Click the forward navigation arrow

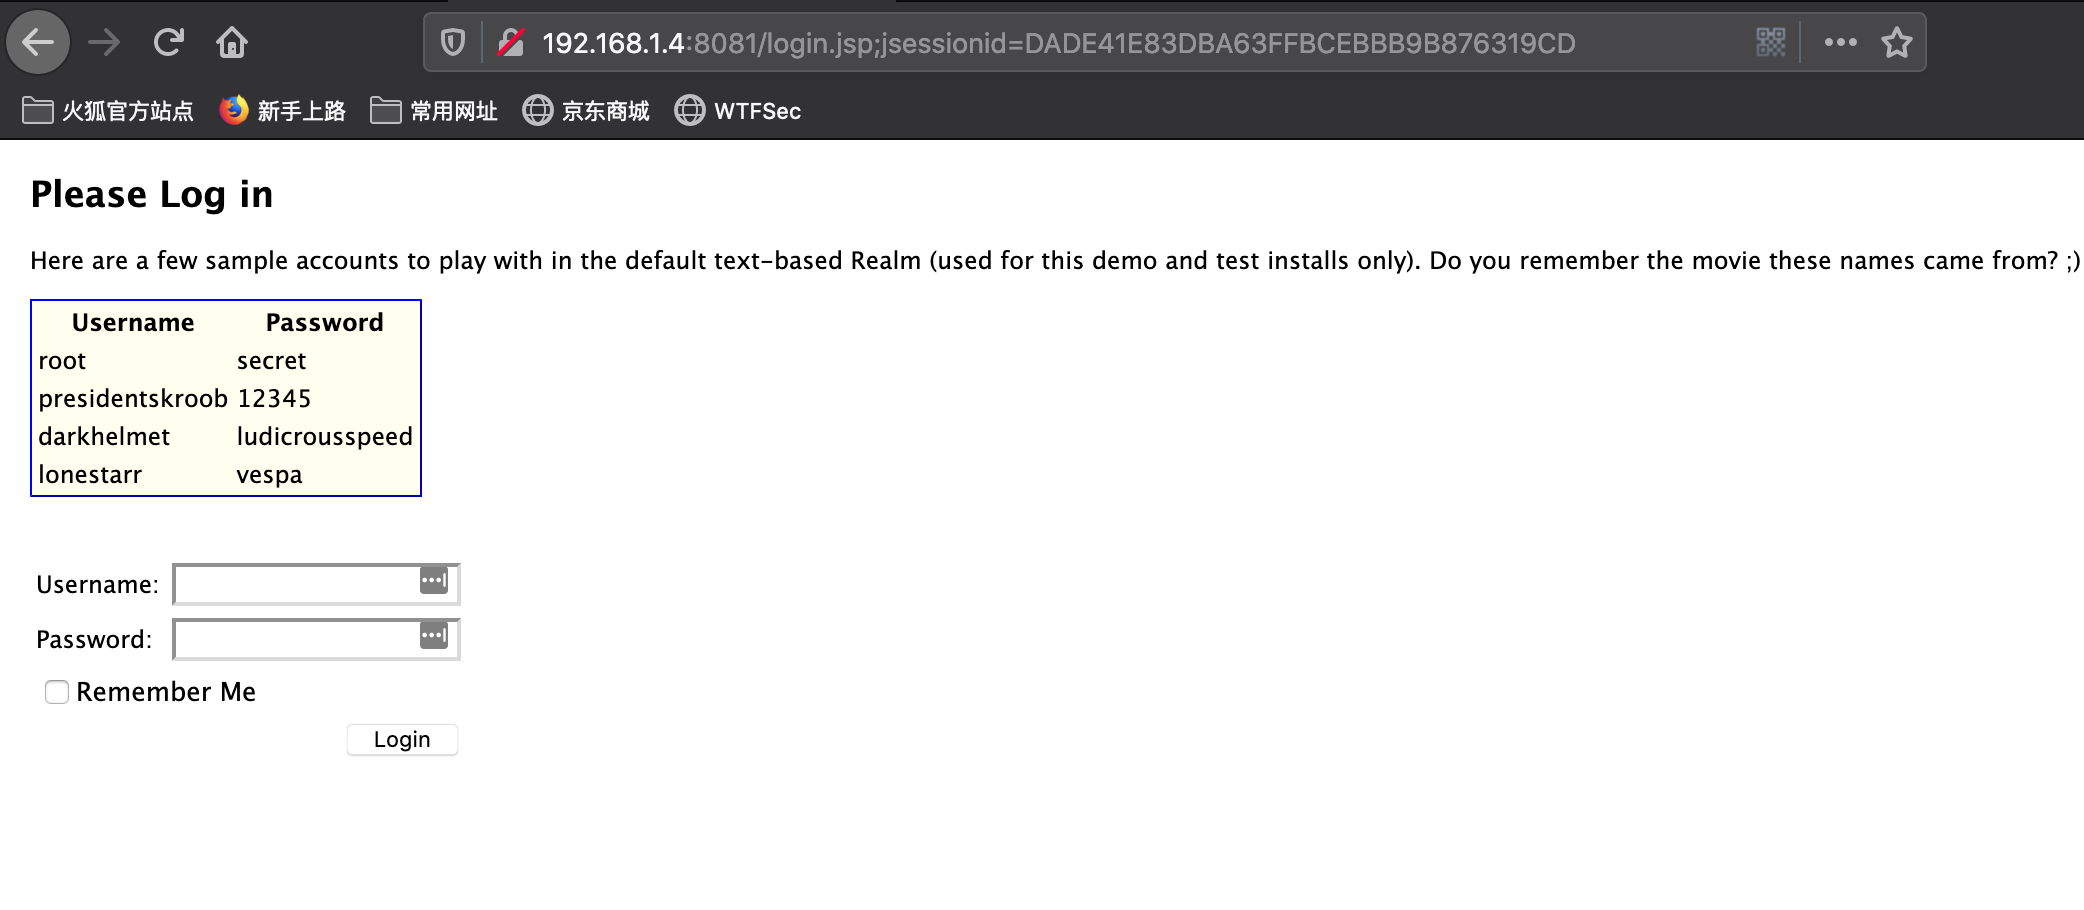[104, 43]
